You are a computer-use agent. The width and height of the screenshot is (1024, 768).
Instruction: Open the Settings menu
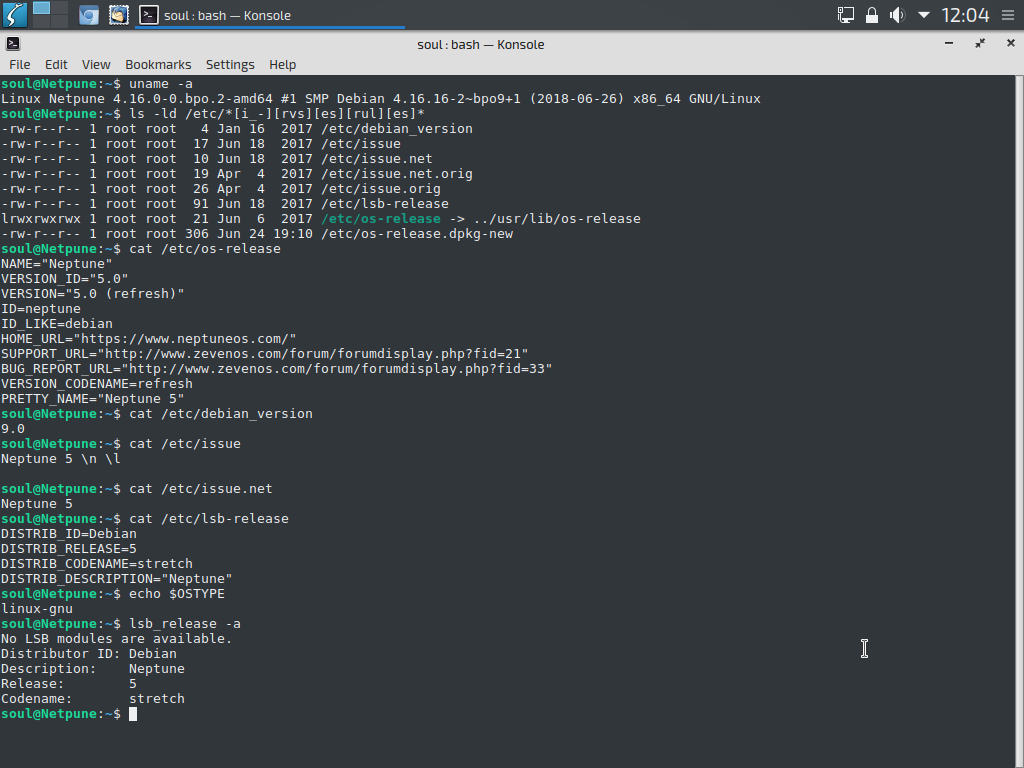pos(230,64)
